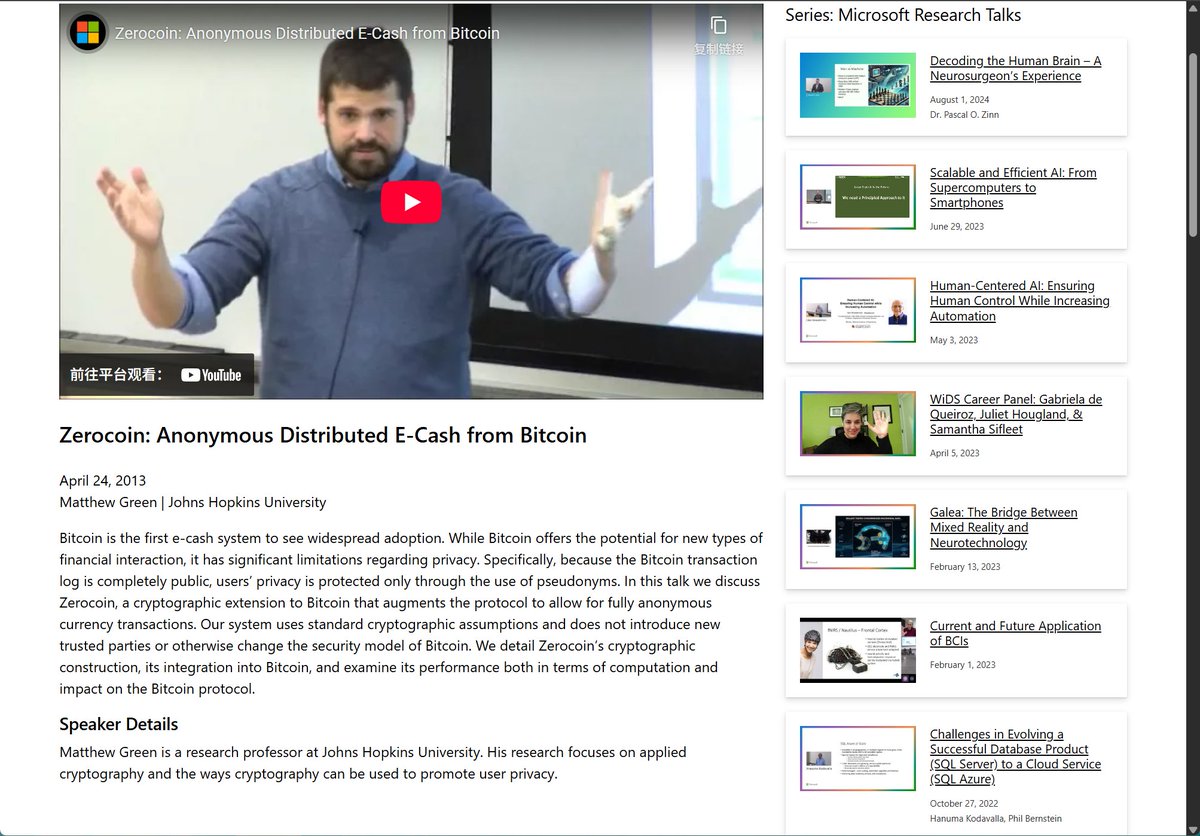The height and width of the screenshot is (836, 1200).
Task: Open the video title link in player
Action: click(x=307, y=33)
